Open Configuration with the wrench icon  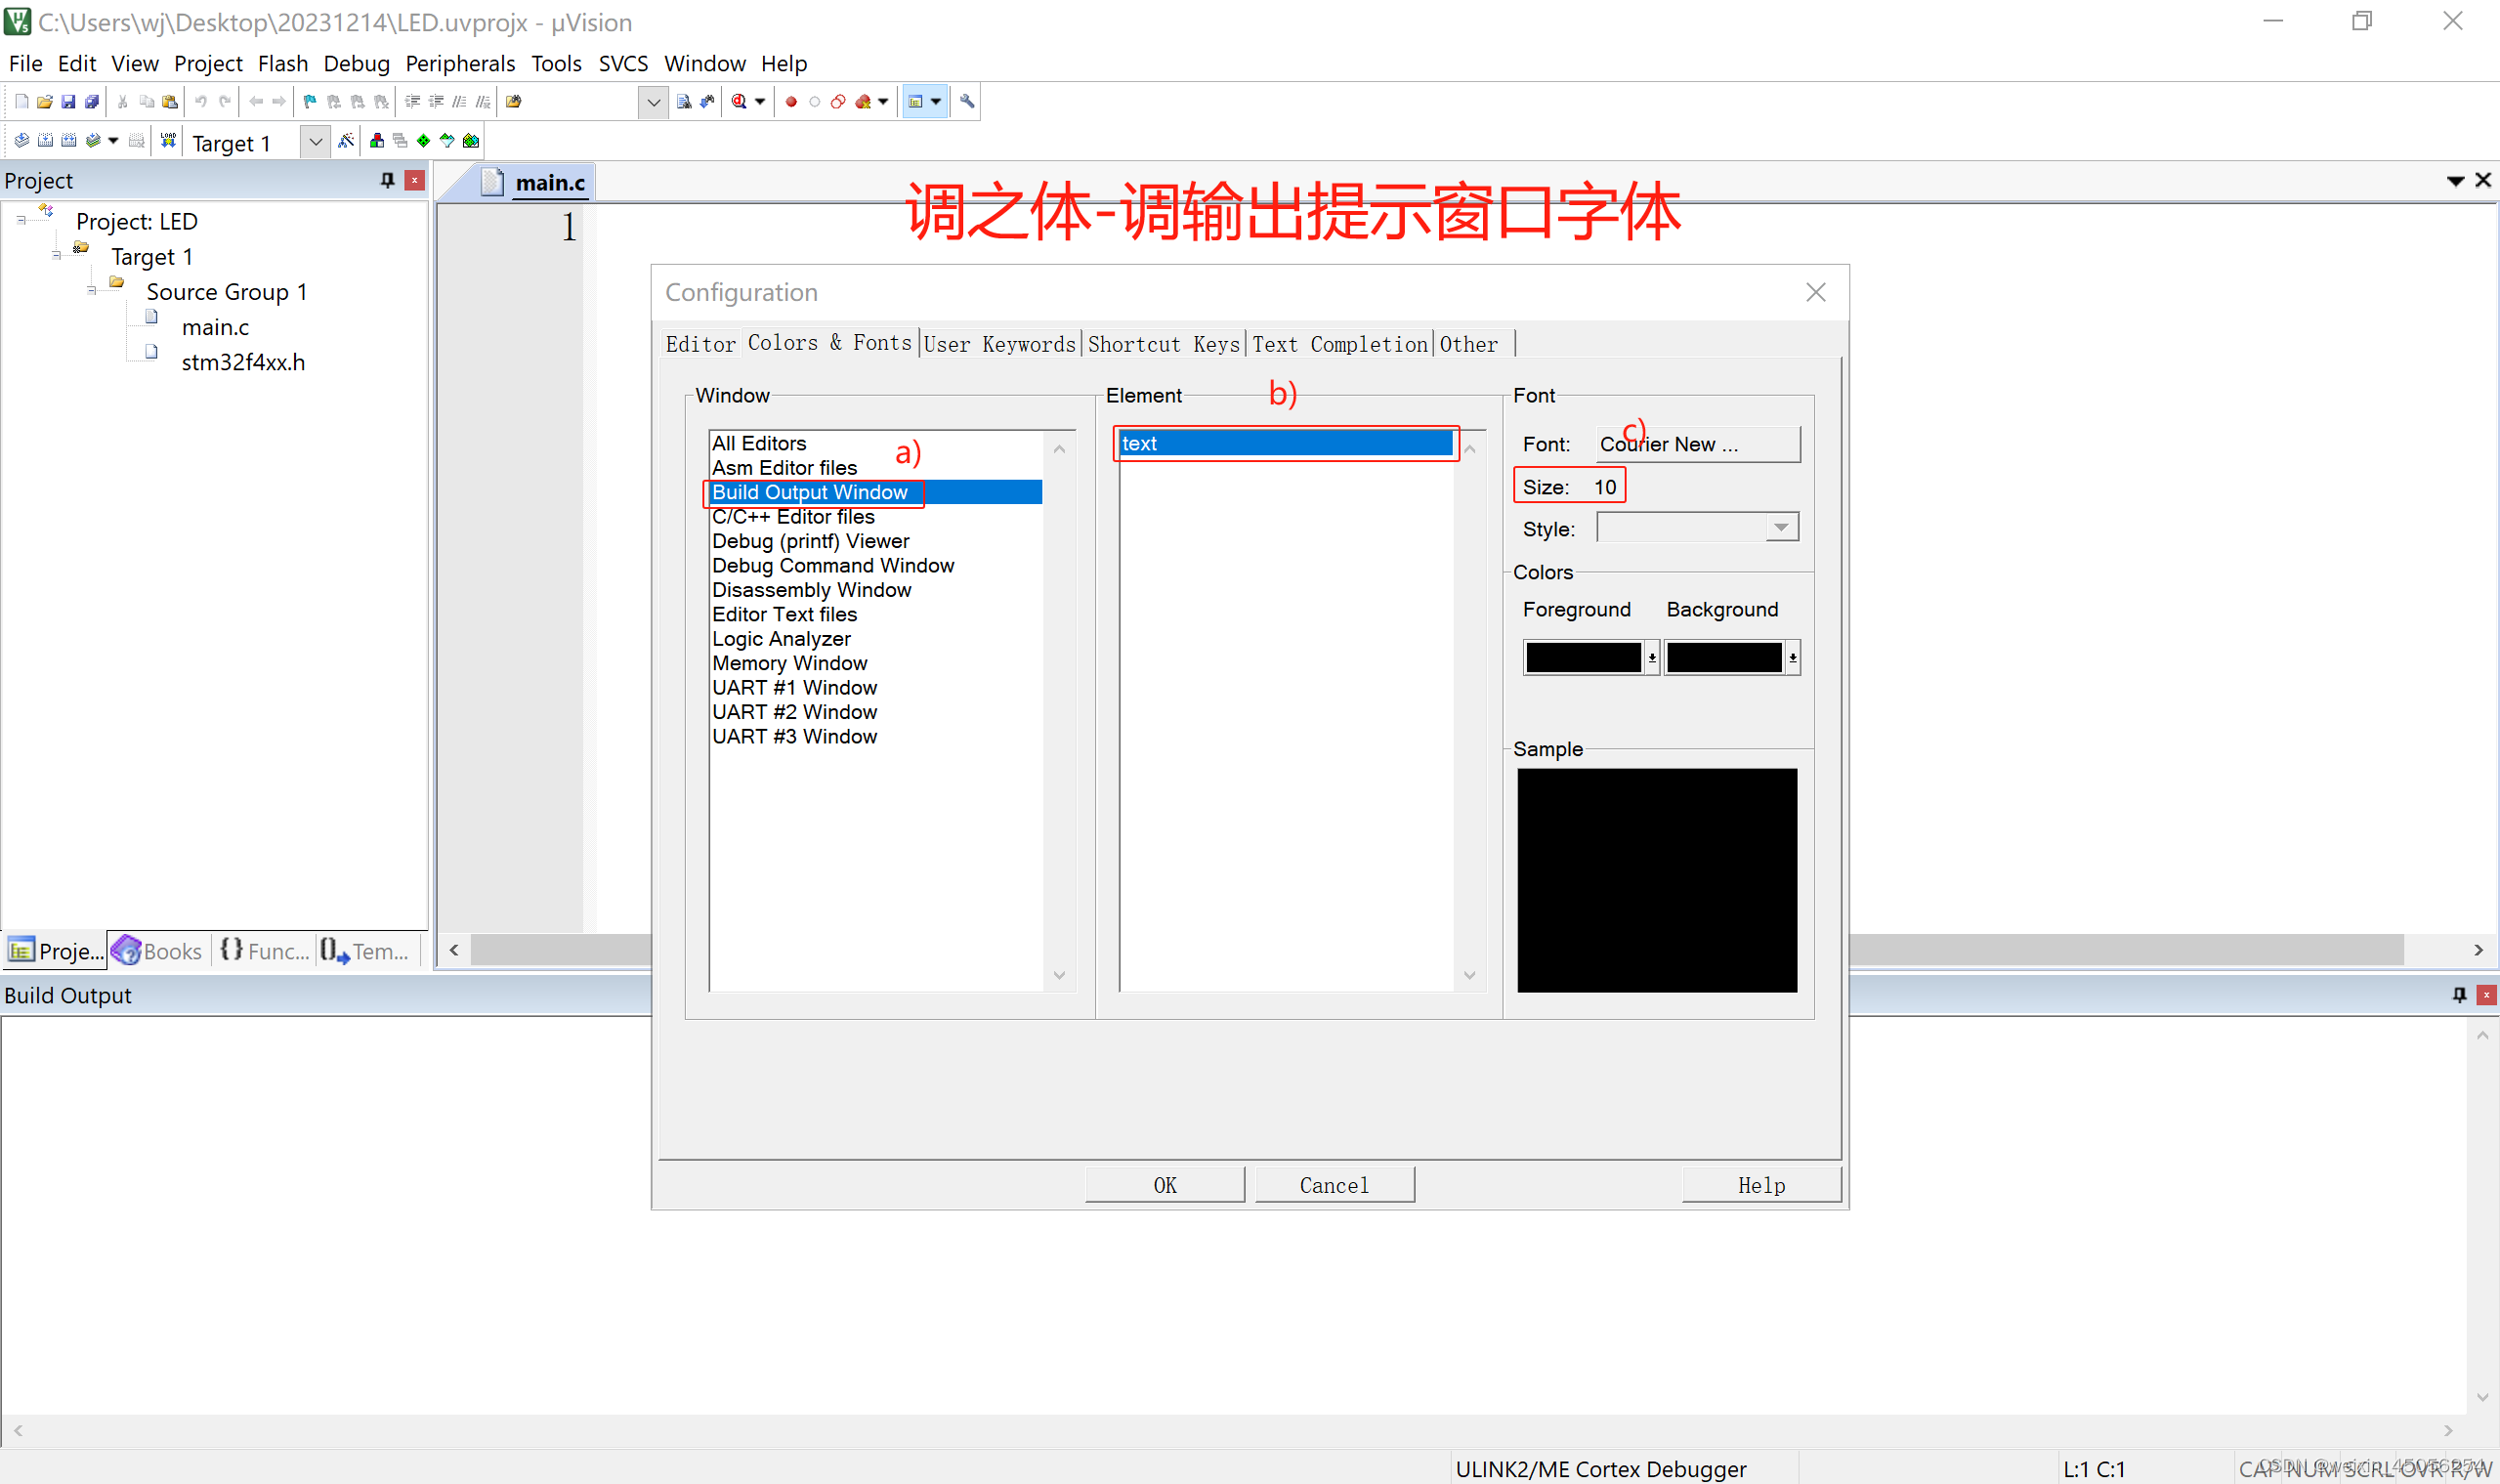967,101
